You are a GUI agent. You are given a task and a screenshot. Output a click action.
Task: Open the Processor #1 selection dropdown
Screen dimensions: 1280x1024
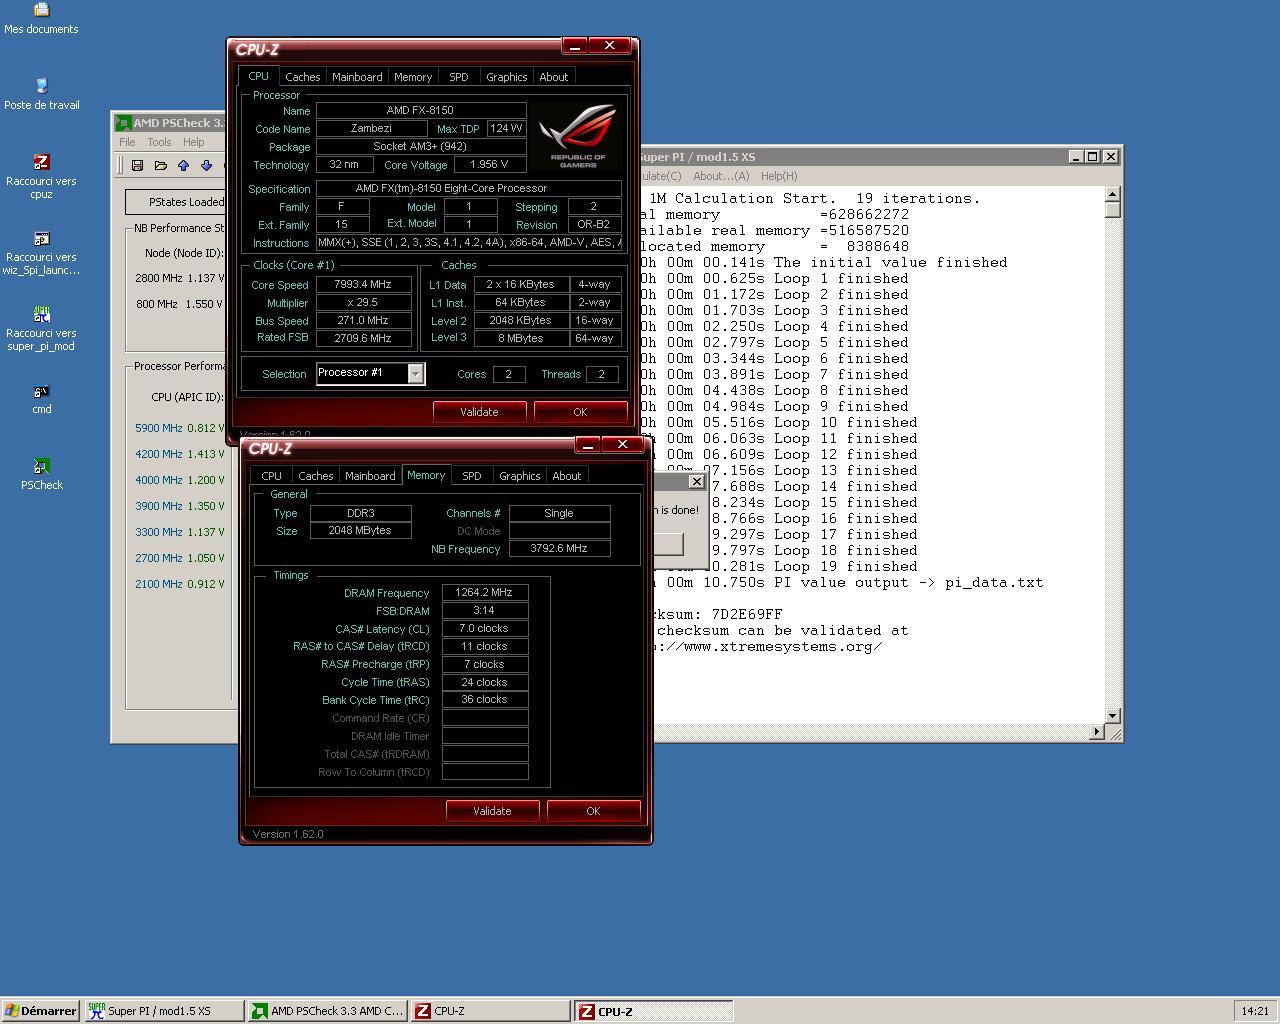pyautogui.click(x=415, y=373)
